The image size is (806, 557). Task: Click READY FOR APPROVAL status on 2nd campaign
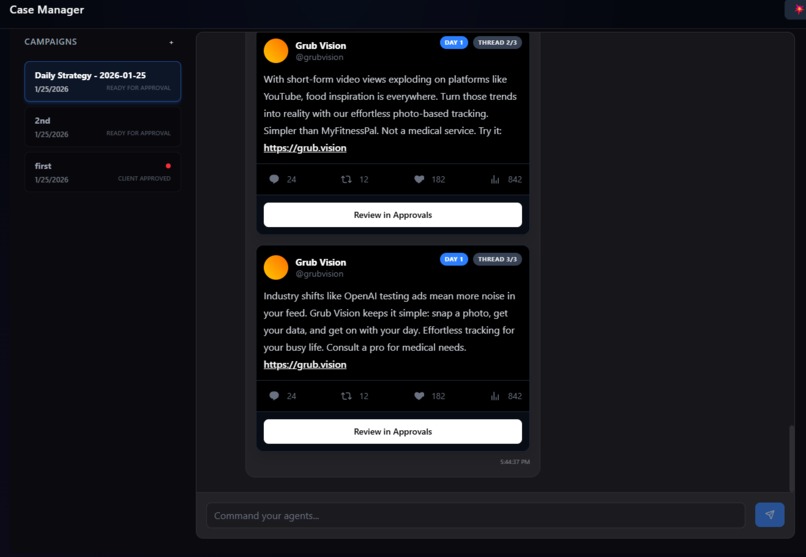(138, 133)
